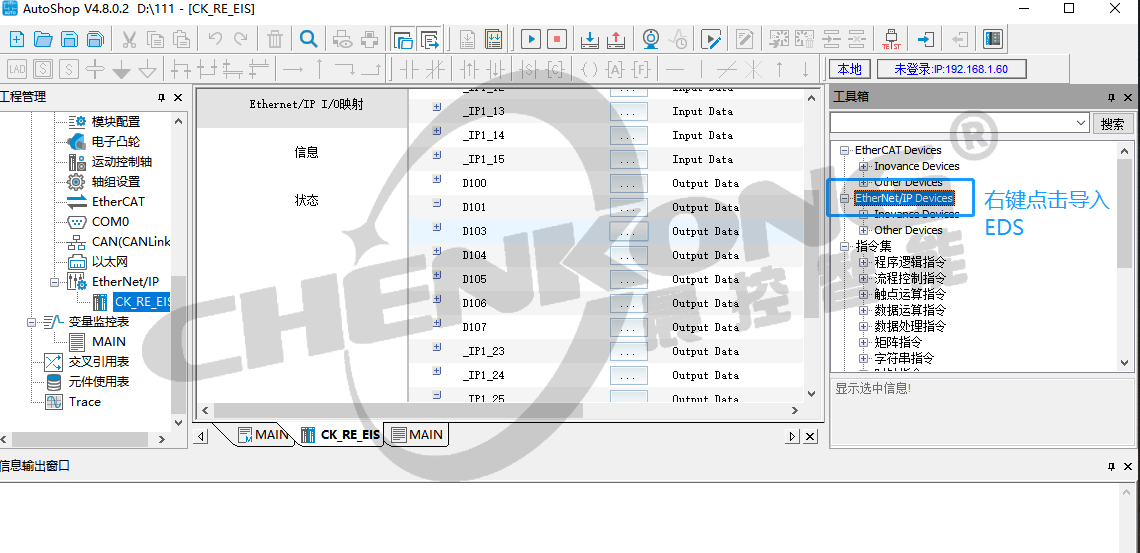Image resolution: width=1140 pixels, height=553 pixels.
Task: Click the ... button in D104 row
Action: click(x=628, y=256)
